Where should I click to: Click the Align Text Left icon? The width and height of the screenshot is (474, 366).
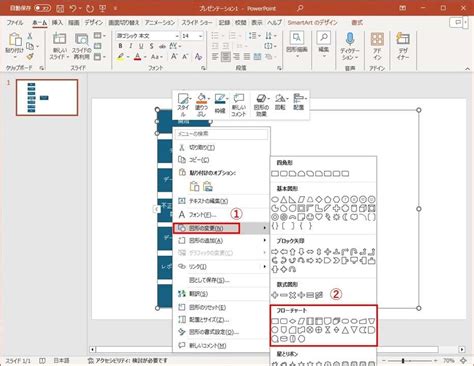click(215, 57)
